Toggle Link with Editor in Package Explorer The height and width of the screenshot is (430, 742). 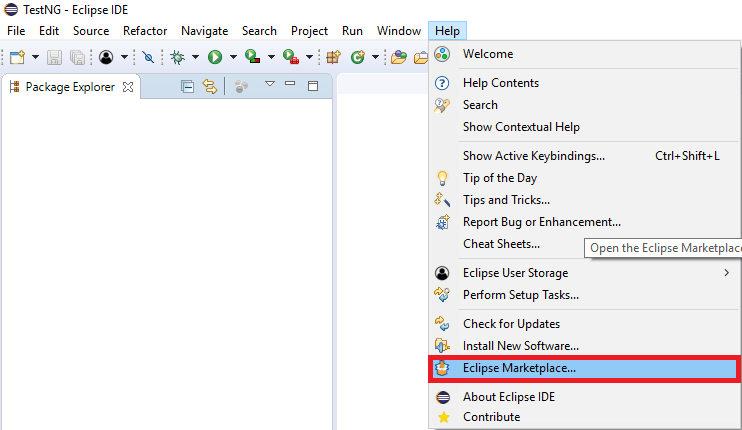tap(210, 87)
